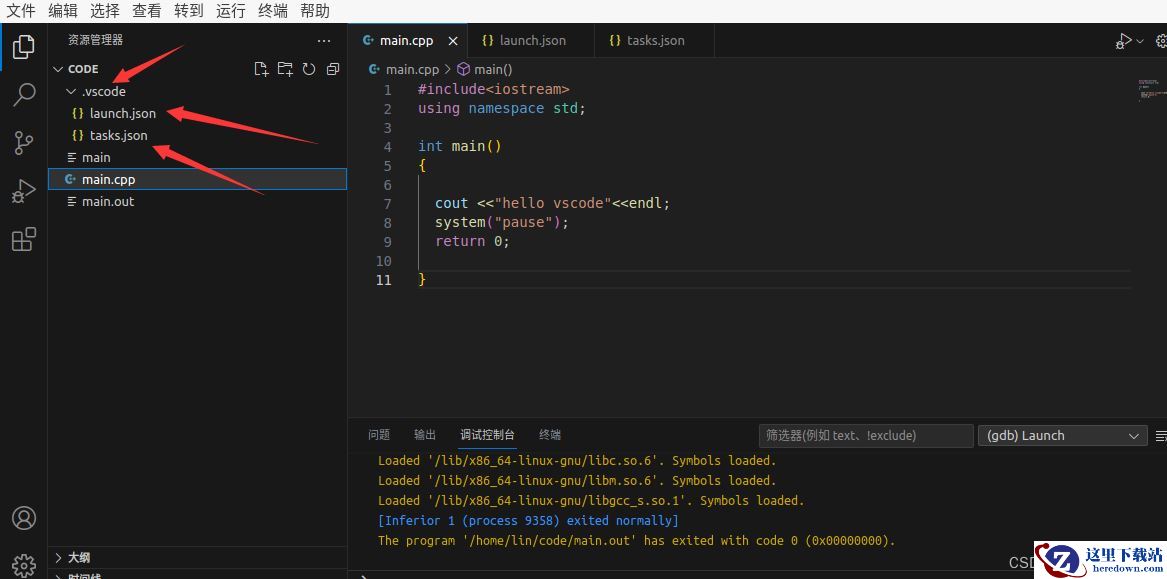
Task: Click the Run or Debug play icon
Action: 1123,41
